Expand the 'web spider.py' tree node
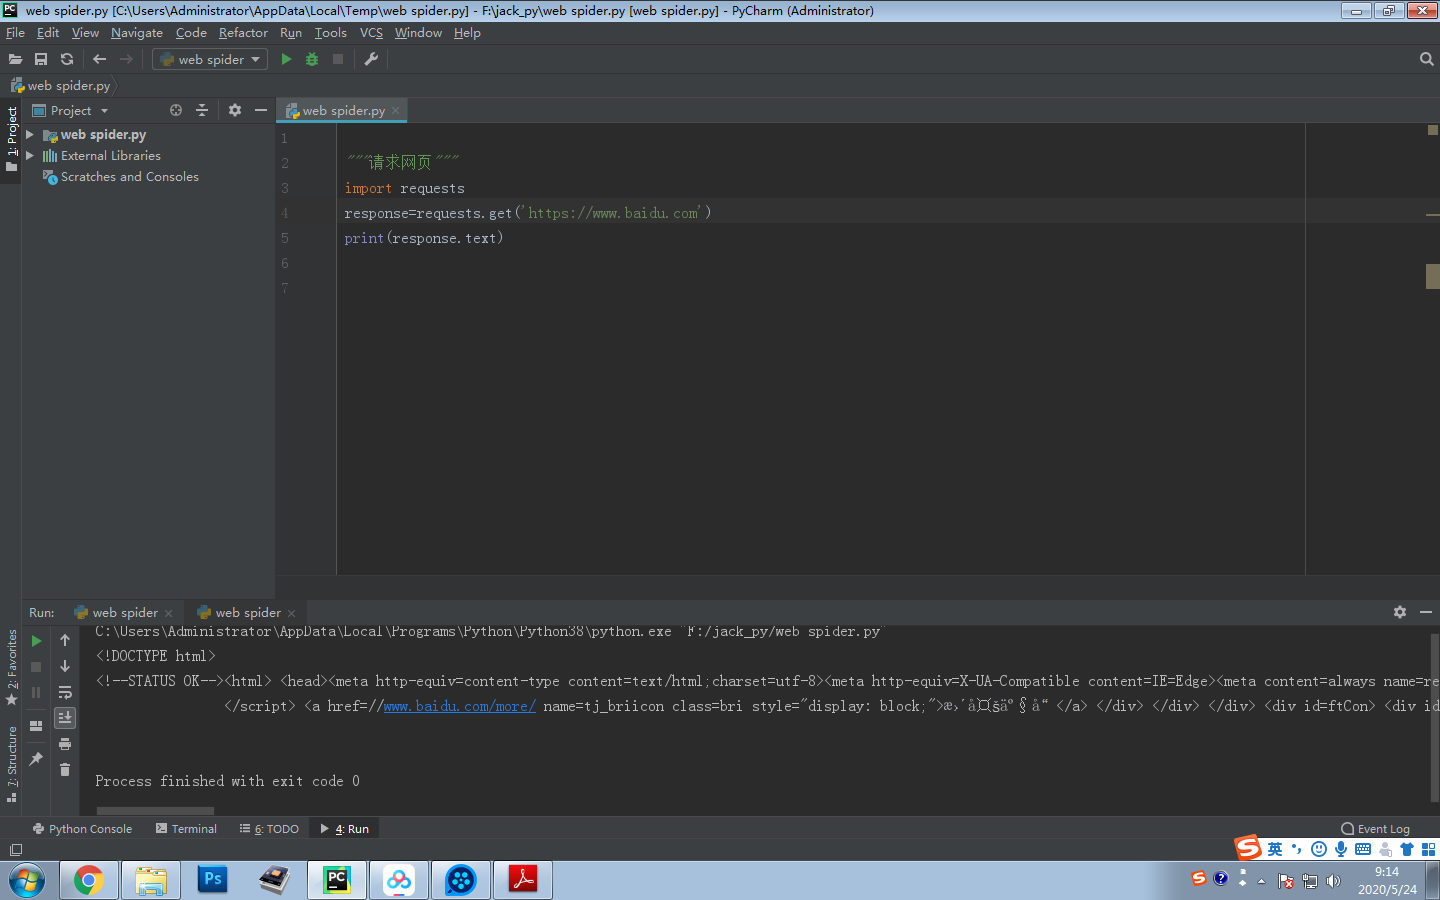The width and height of the screenshot is (1440, 900). coord(30,134)
